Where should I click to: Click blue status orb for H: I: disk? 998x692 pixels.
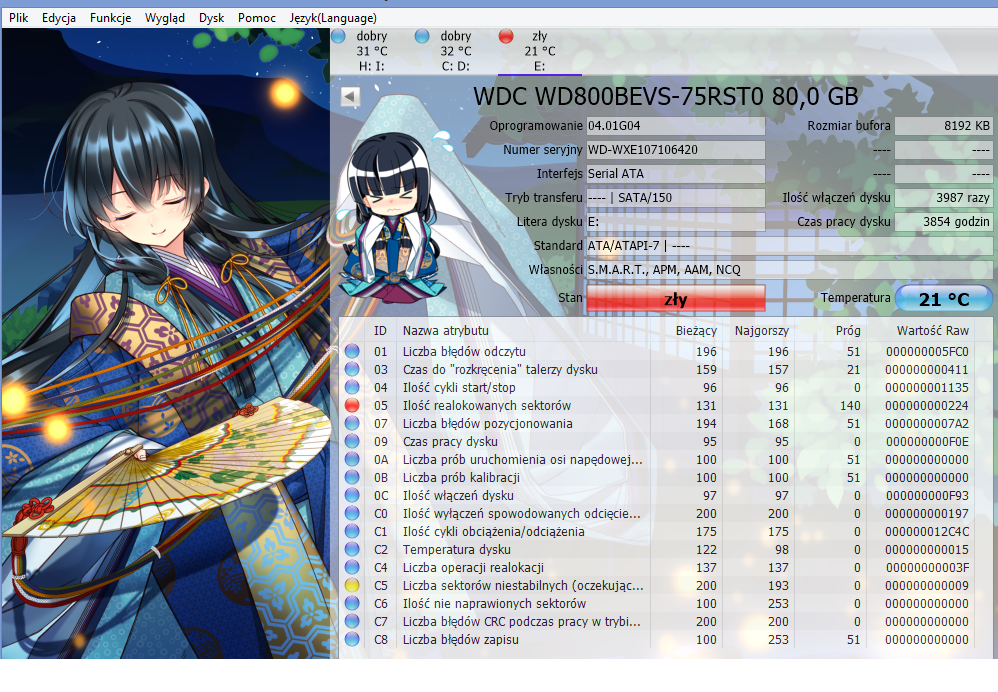click(x=339, y=36)
